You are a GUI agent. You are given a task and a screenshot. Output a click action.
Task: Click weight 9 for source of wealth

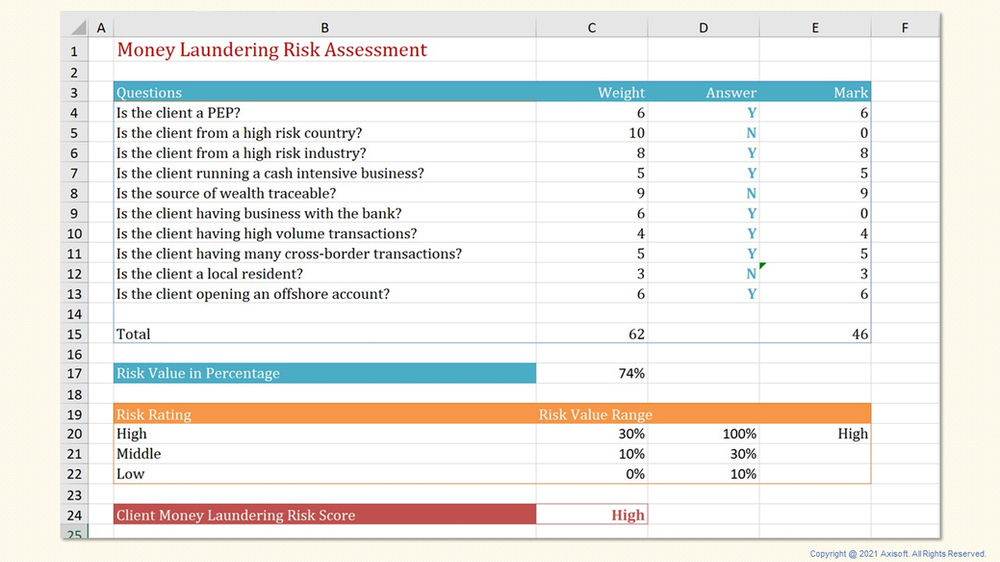point(592,193)
